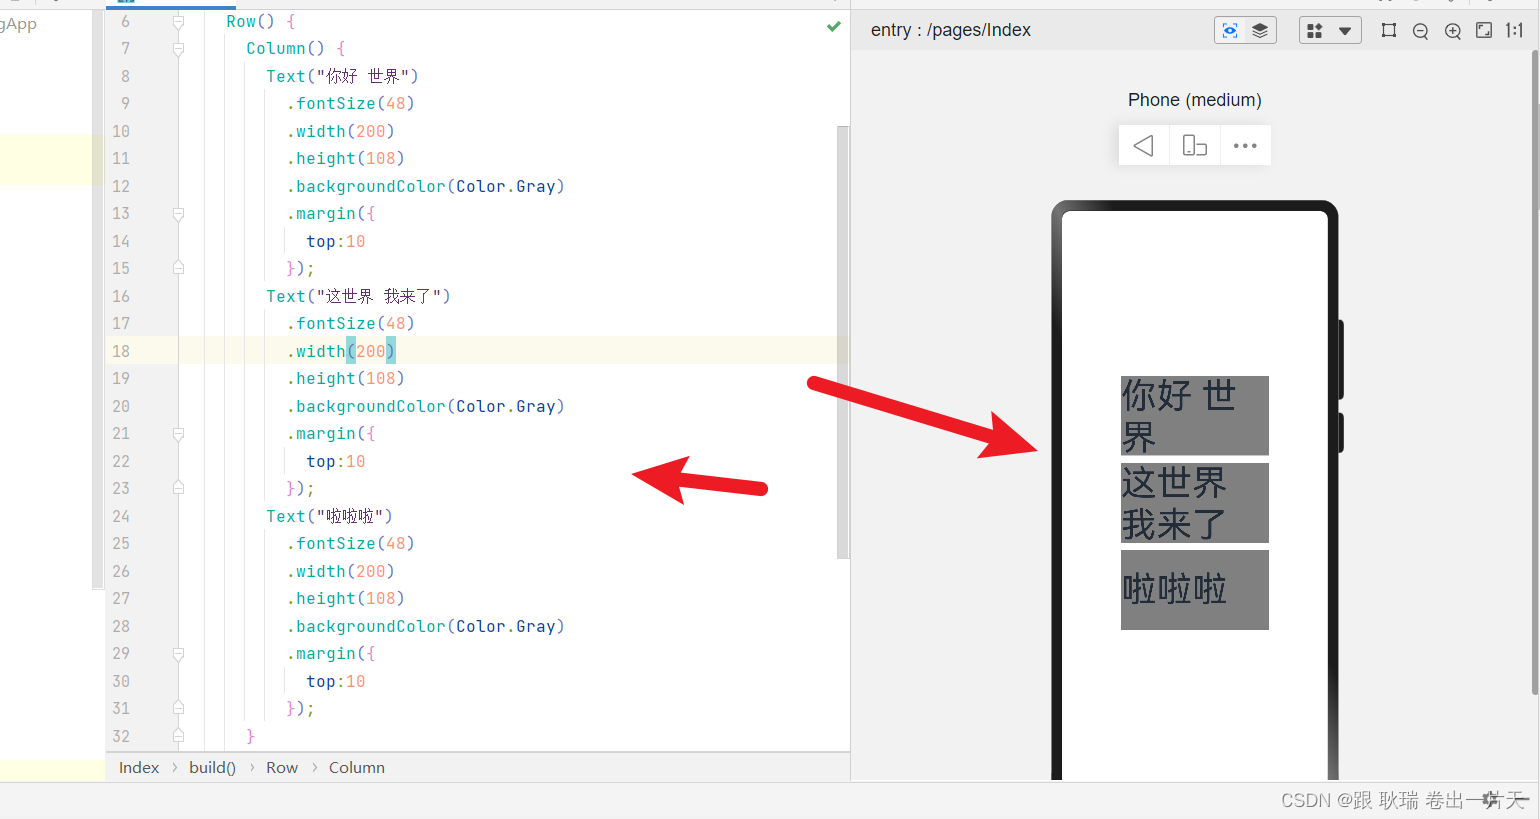Open the component layers view icon
The width and height of the screenshot is (1540, 819).
tap(1260, 31)
